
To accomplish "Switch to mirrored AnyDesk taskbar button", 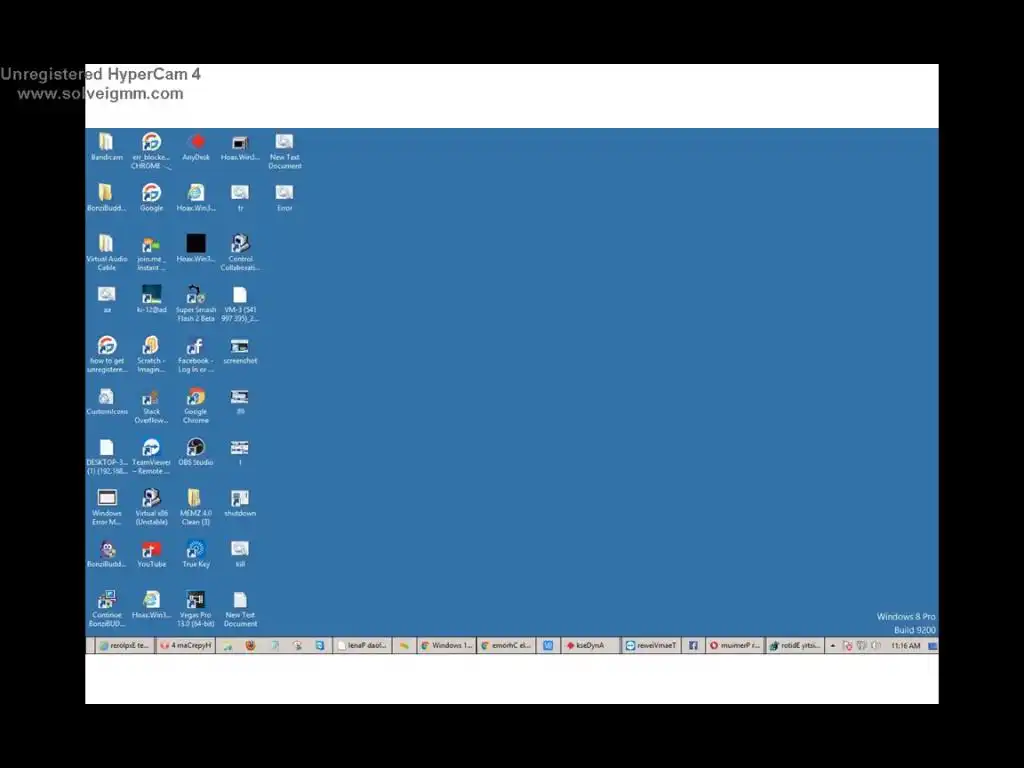I will [x=590, y=645].
